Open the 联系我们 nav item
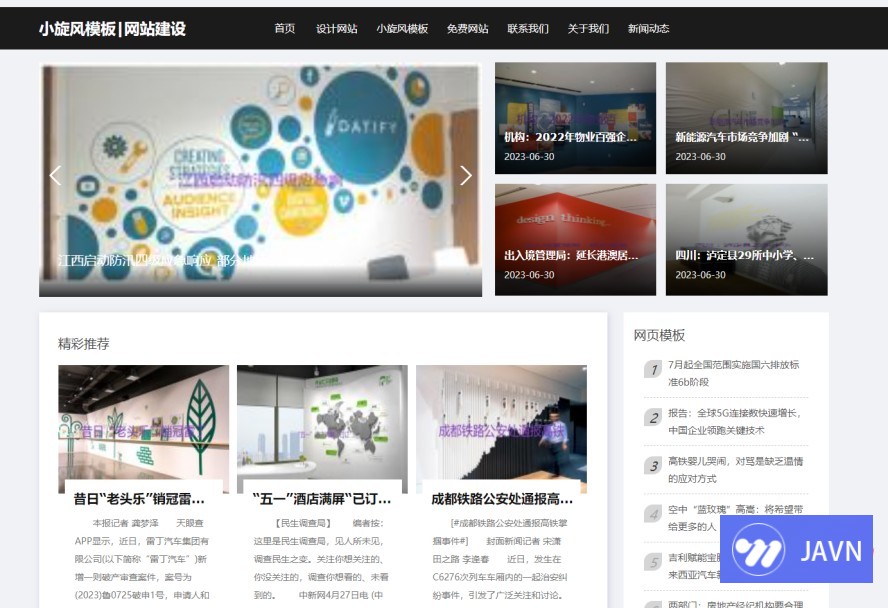This screenshot has width=888, height=608. tap(528, 28)
